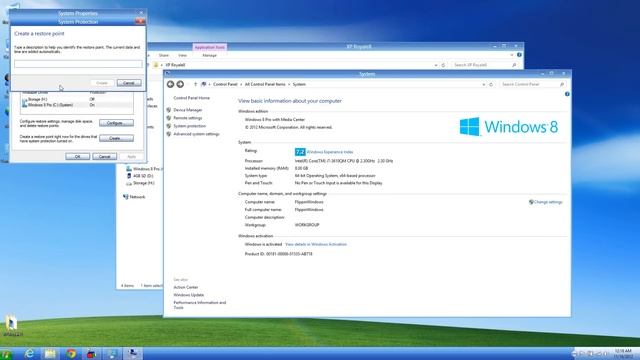
Task: Click the OK button in System Properties
Action: [x=78, y=157]
